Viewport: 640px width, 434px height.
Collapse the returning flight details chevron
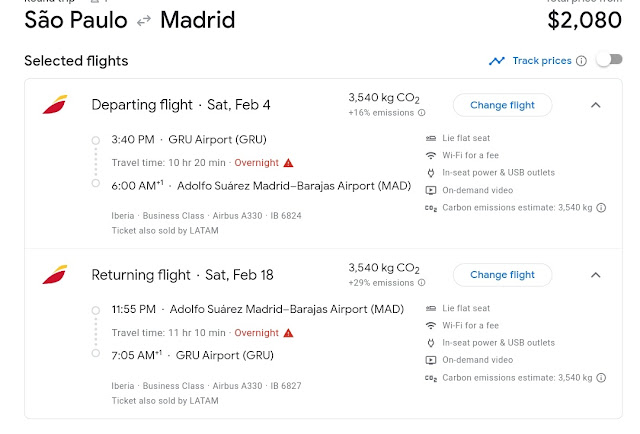[x=595, y=275]
